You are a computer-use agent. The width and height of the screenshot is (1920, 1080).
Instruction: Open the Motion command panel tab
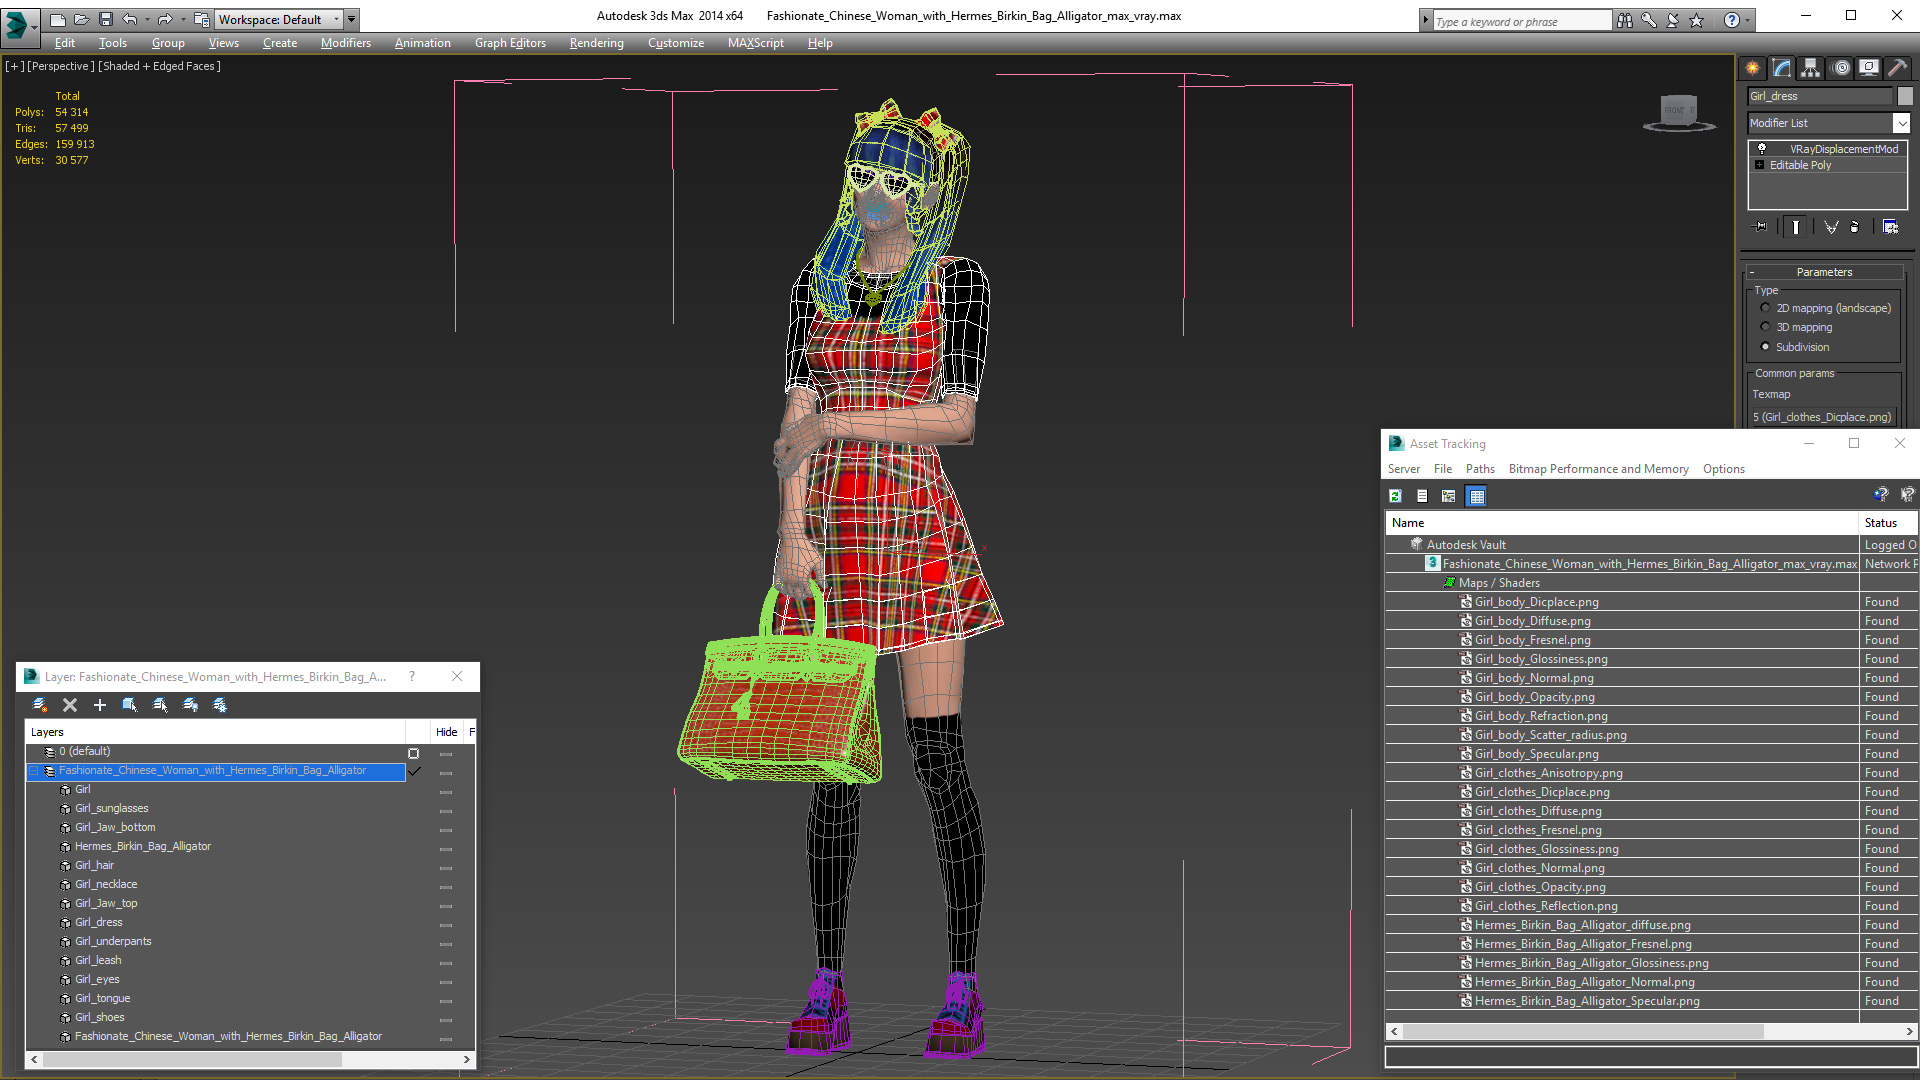point(1841,68)
